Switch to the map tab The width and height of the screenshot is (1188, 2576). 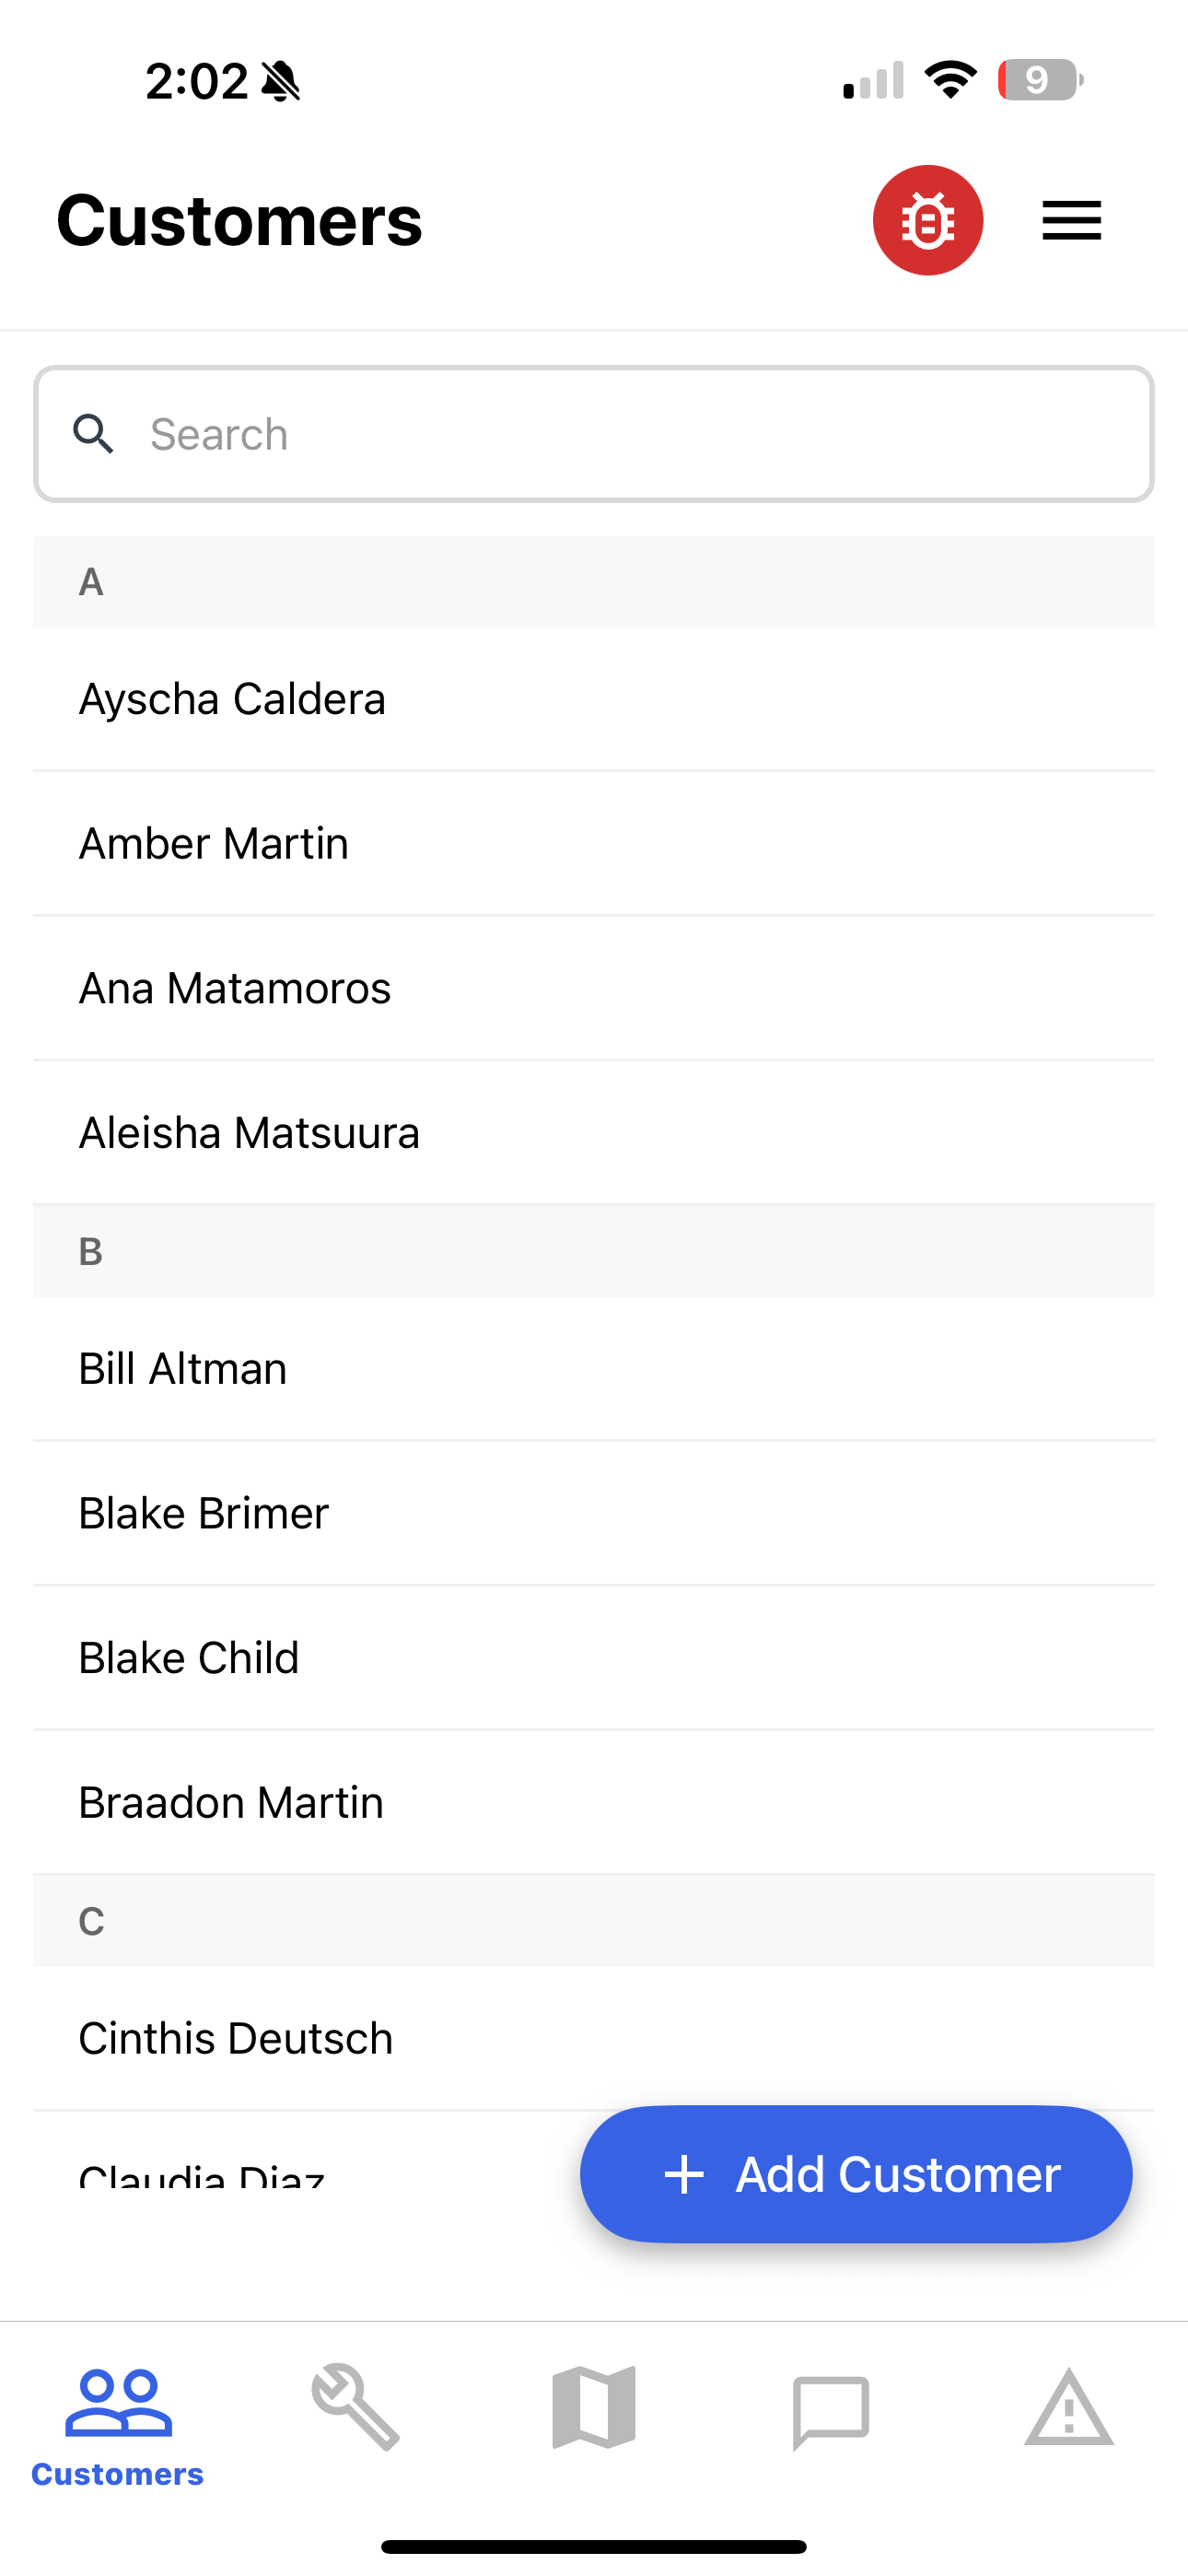click(594, 2407)
